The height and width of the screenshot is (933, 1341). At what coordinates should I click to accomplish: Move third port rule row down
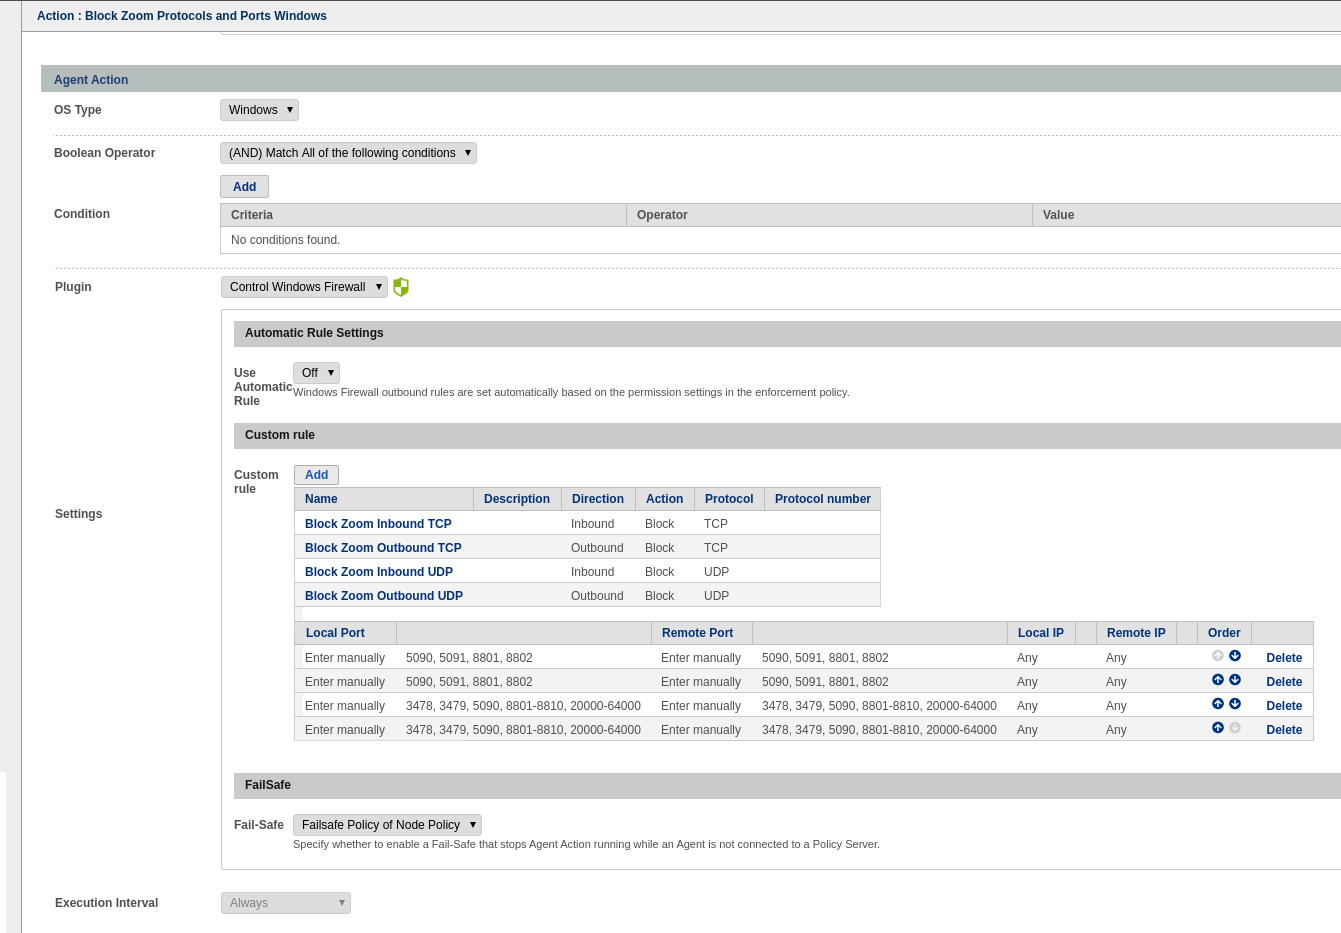tap(1235, 704)
